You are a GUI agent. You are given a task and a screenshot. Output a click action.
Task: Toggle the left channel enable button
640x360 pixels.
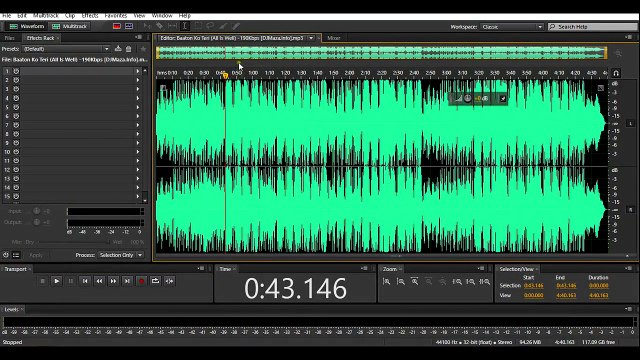pos(631,123)
